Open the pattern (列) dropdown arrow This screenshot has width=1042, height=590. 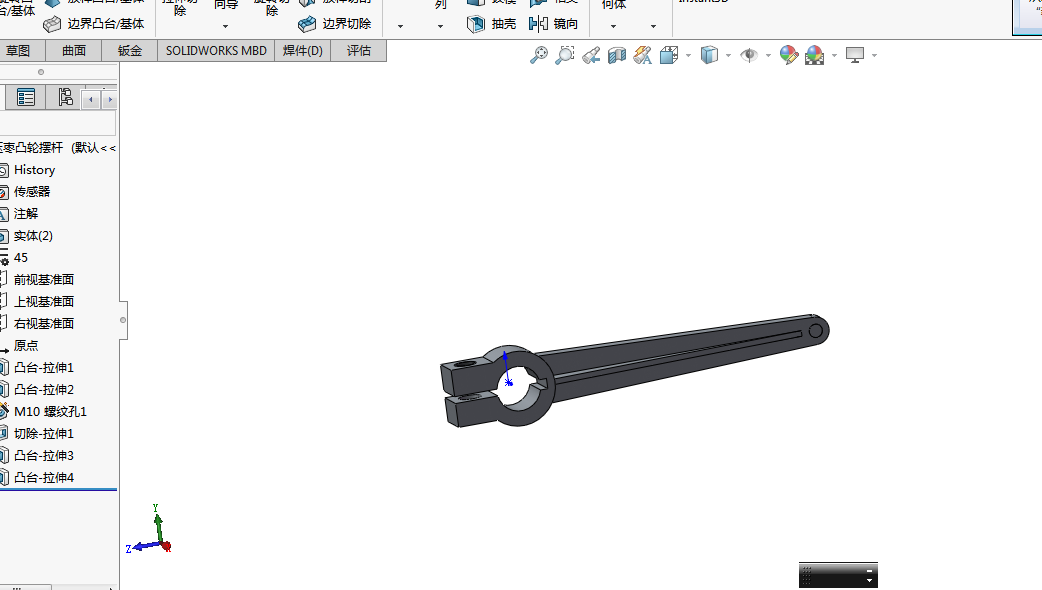pos(440,27)
